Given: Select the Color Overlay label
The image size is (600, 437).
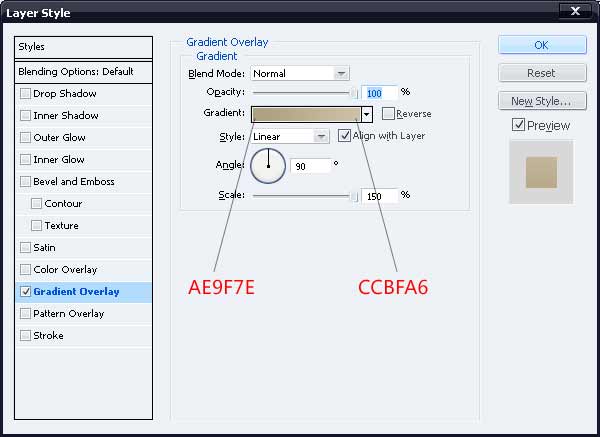Looking at the screenshot, I should point(65,270).
